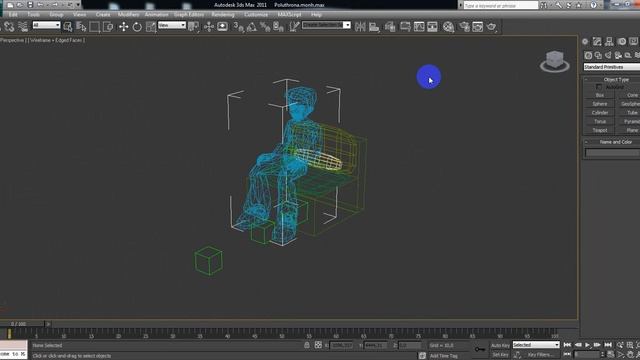
Task: Select the Move transform tool
Action: click(x=123, y=27)
